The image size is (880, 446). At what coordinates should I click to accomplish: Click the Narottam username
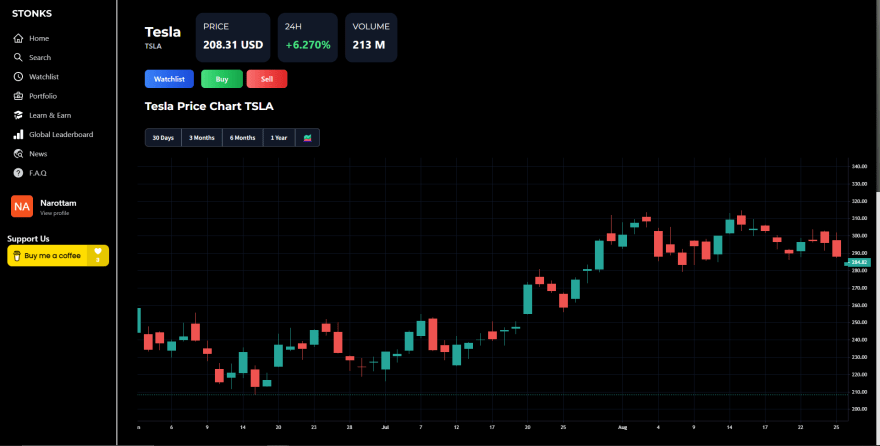(x=58, y=203)
